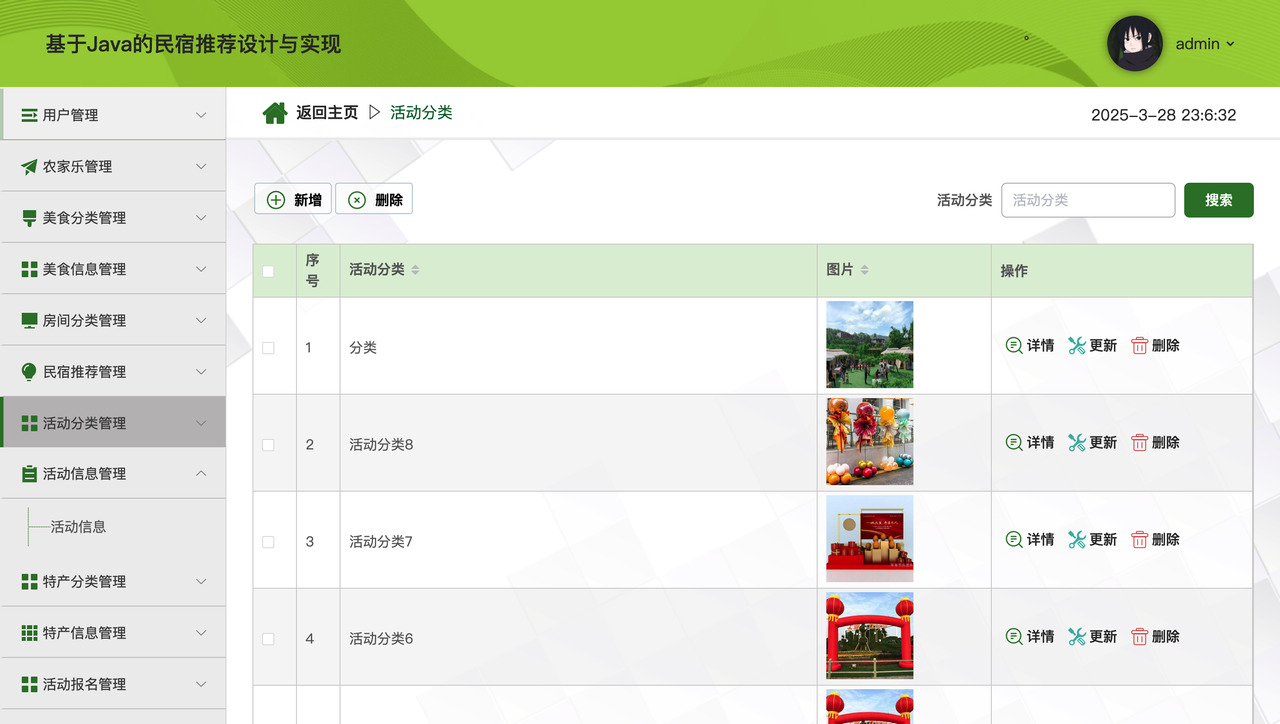The image size is (1280, 724).
Task: Open the balloon thumbnail for 活动分类8
Action: pyautogui.click(x=869, y=442)
